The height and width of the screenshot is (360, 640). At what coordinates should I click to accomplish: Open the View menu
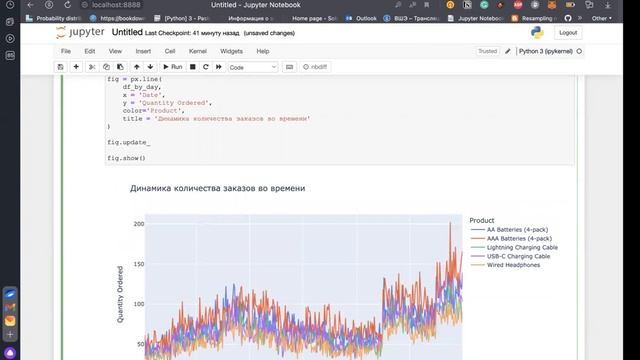tap(115, 51)
